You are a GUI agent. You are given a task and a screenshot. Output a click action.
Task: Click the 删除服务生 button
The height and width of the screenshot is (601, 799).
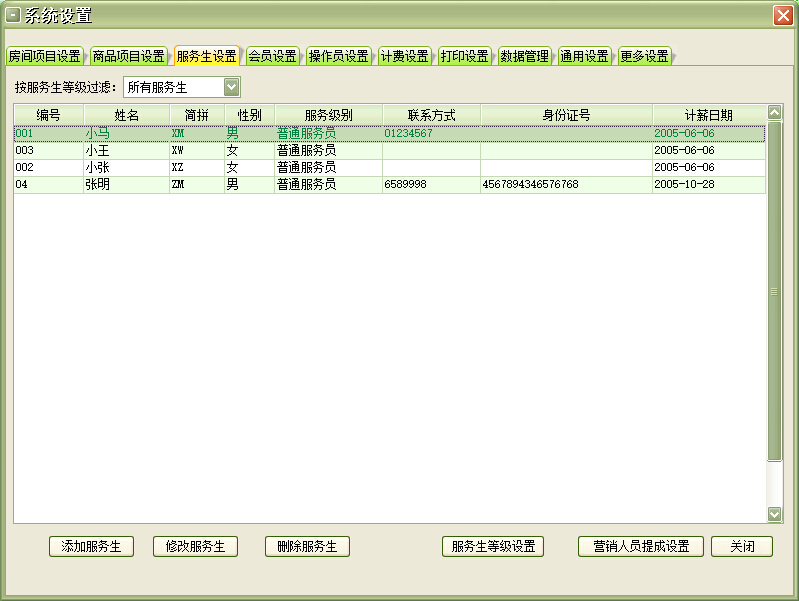click(307, 547)
